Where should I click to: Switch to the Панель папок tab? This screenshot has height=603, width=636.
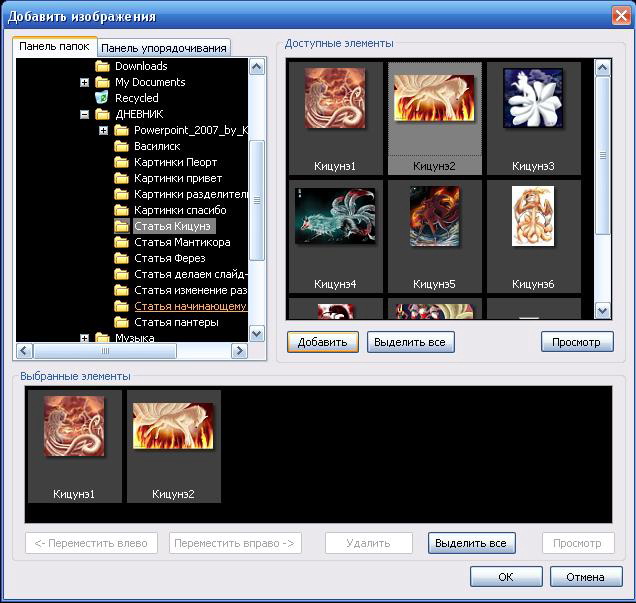point(54,46)
